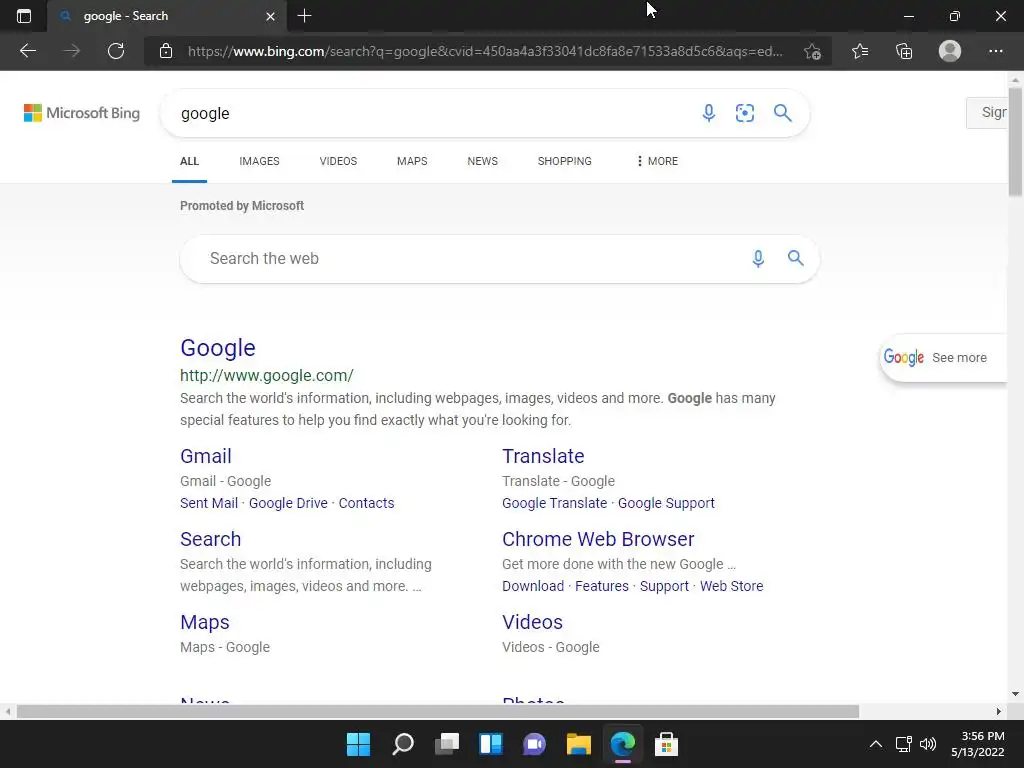Viewport: 1024px width, 768px height.
Task: Select the ALL results tab
Action: coord(189,161)
